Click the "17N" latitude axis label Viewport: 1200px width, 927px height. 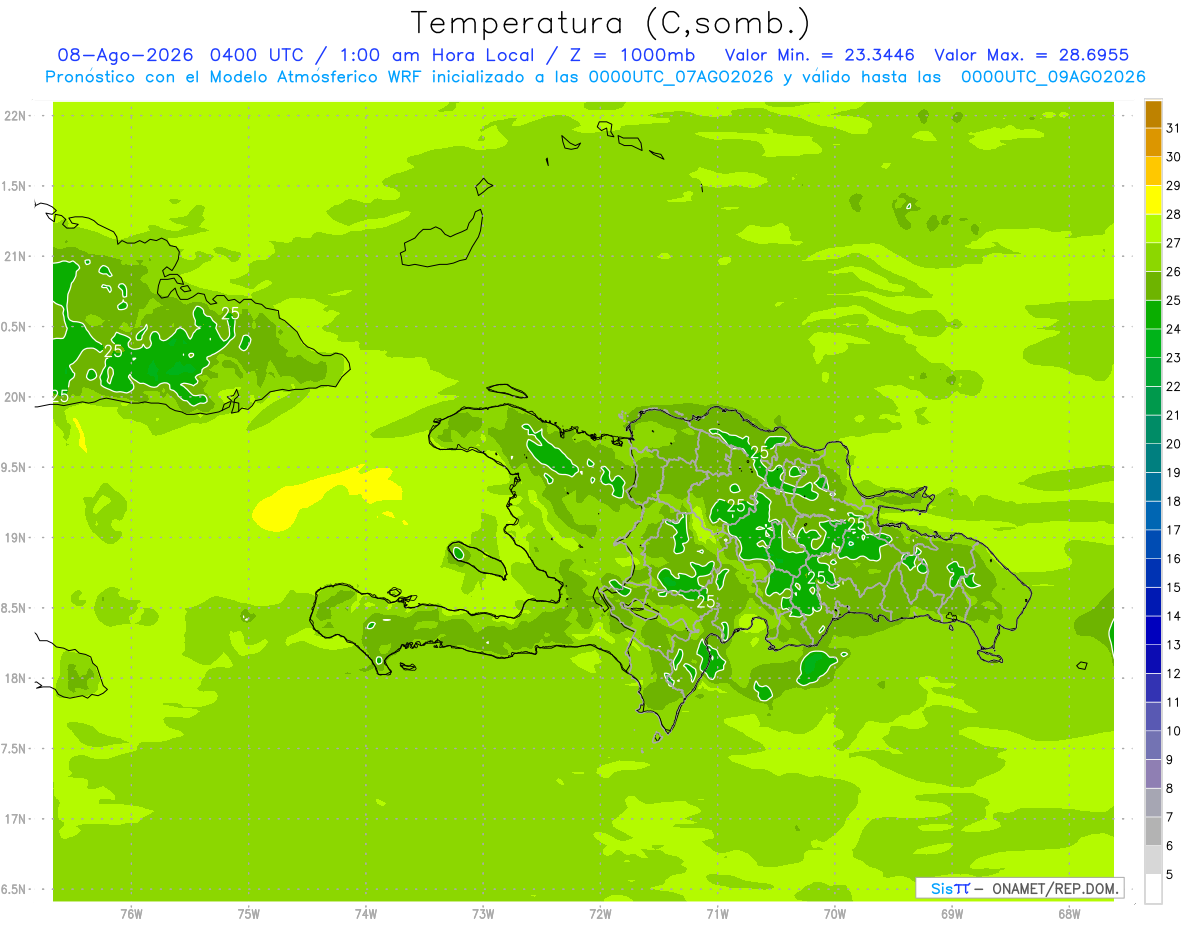click(17, 819)
